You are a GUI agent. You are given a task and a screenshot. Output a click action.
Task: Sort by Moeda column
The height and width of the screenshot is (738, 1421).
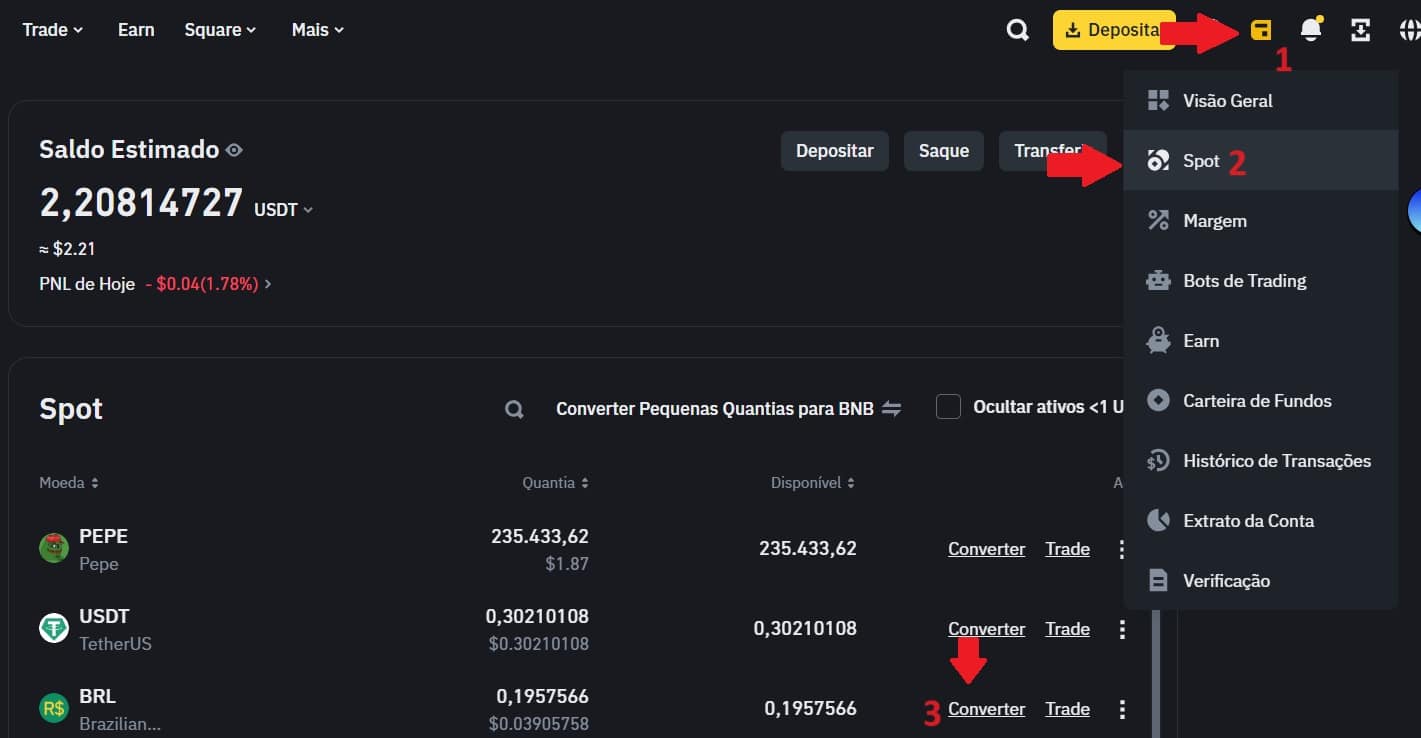[69, 482]
